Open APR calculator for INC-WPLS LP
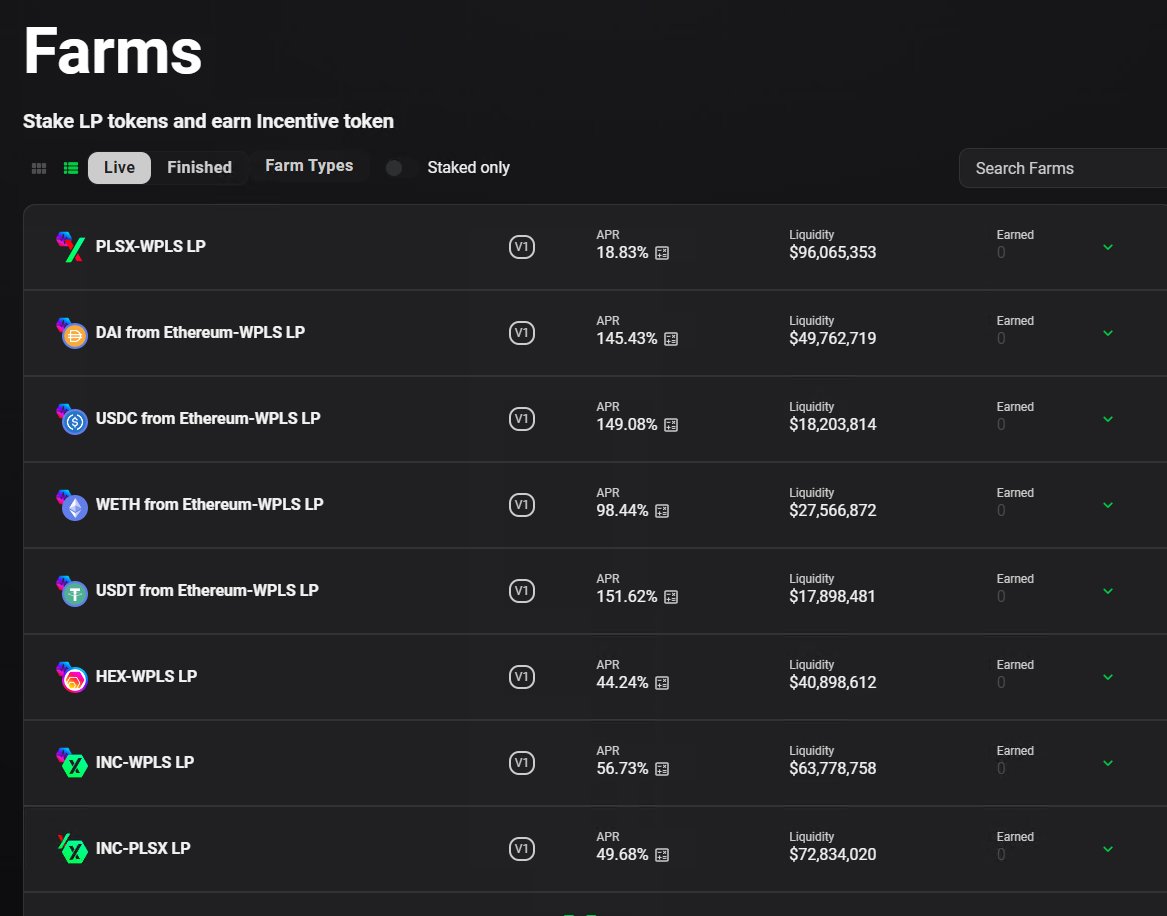Viewport: 1167px width, 916px height. 662,769
